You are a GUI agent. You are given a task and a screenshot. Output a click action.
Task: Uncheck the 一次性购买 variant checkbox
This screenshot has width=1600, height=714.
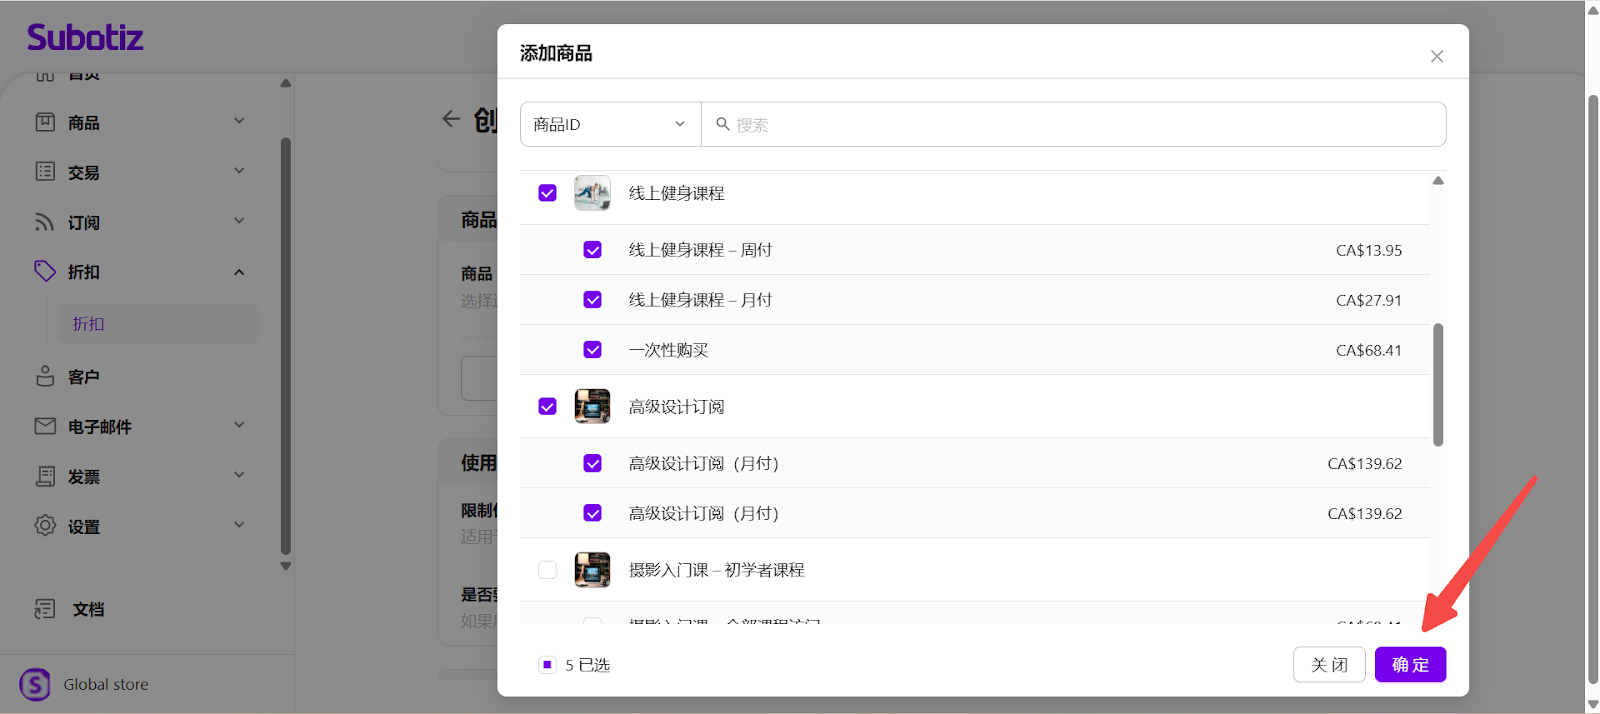point(592,350)
